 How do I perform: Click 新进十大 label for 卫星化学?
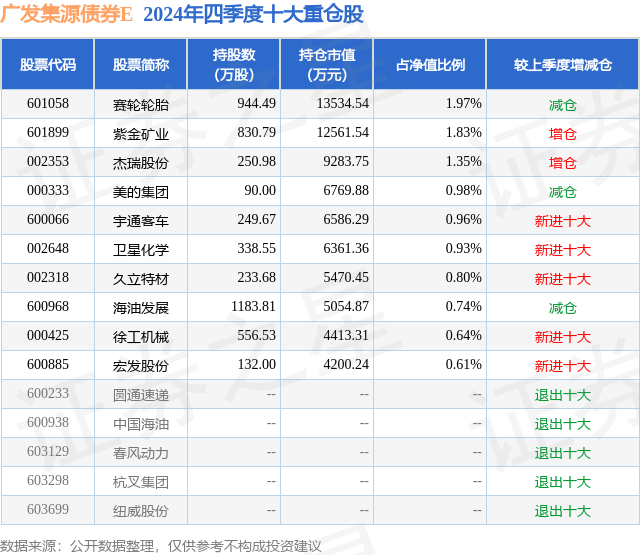pos(562,250)
